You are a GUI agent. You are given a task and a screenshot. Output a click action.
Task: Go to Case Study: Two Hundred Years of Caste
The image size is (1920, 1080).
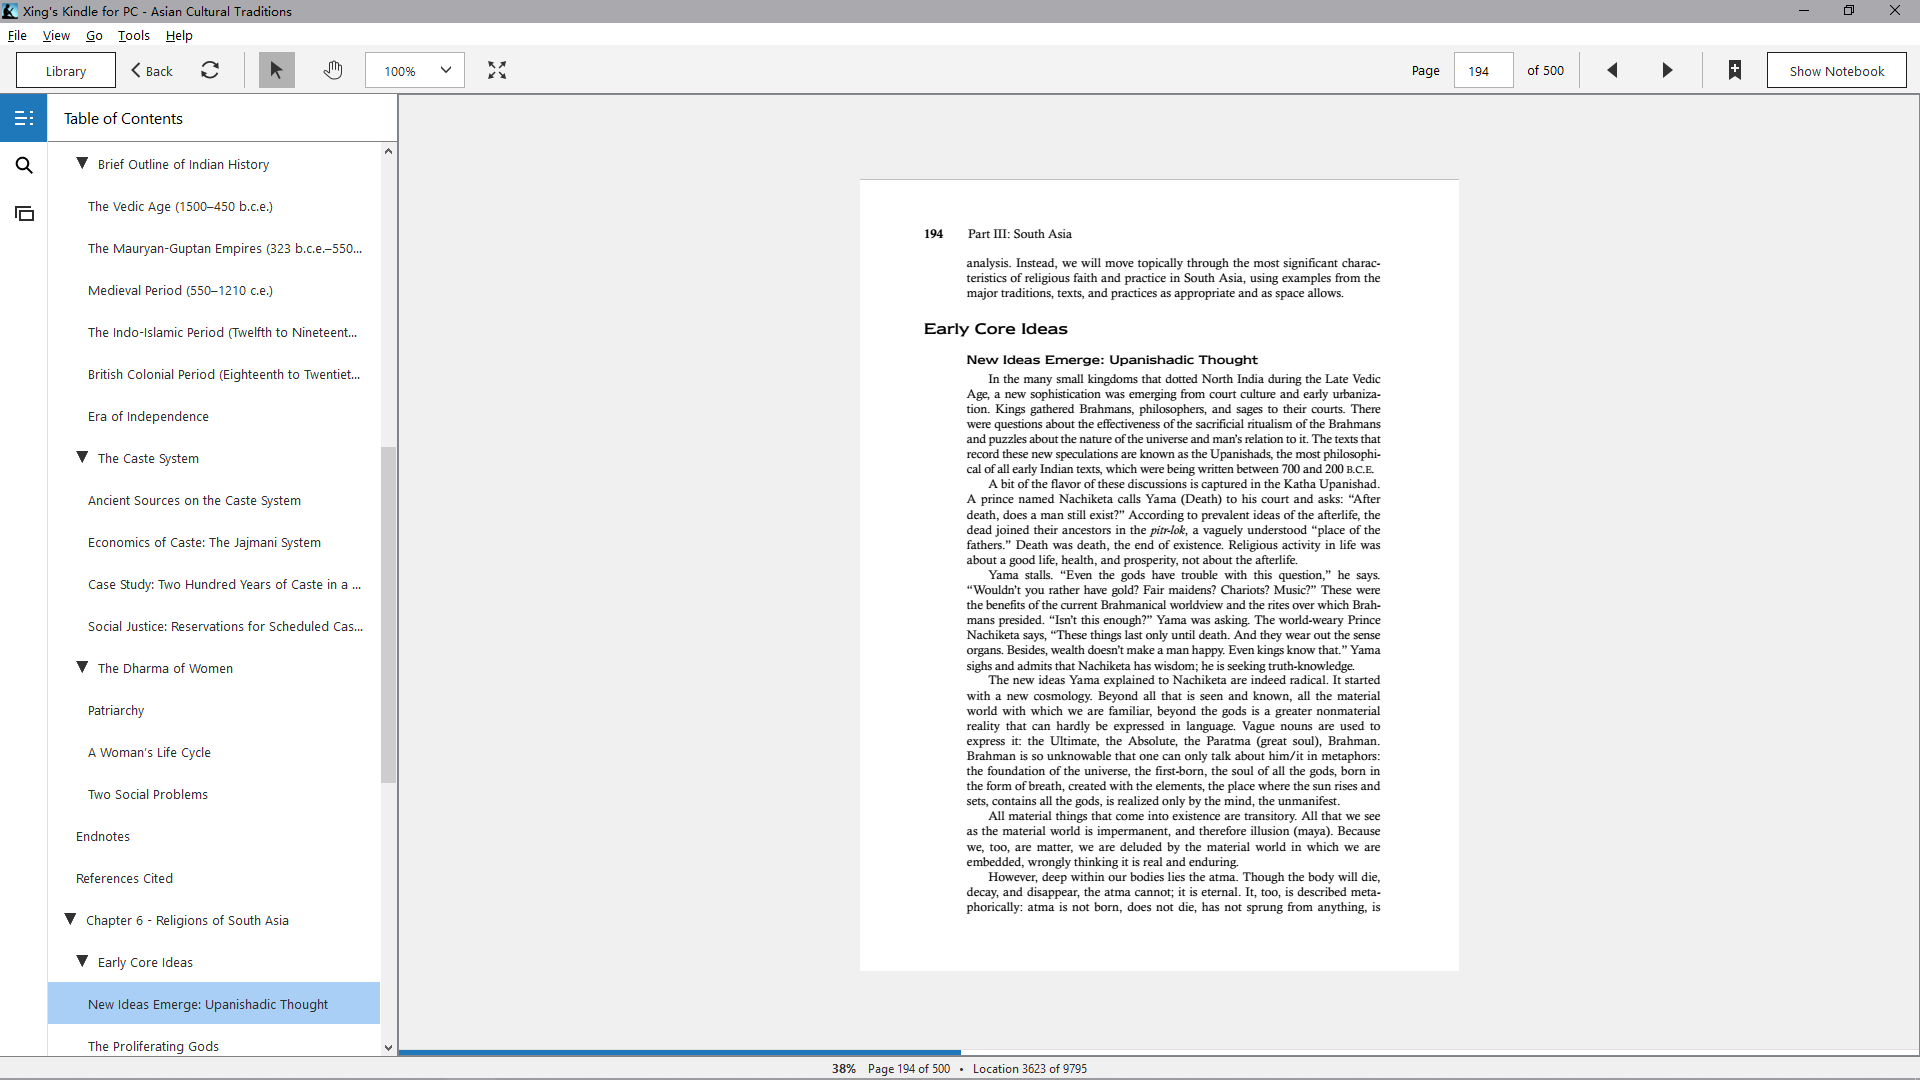(x=214, y=584)
